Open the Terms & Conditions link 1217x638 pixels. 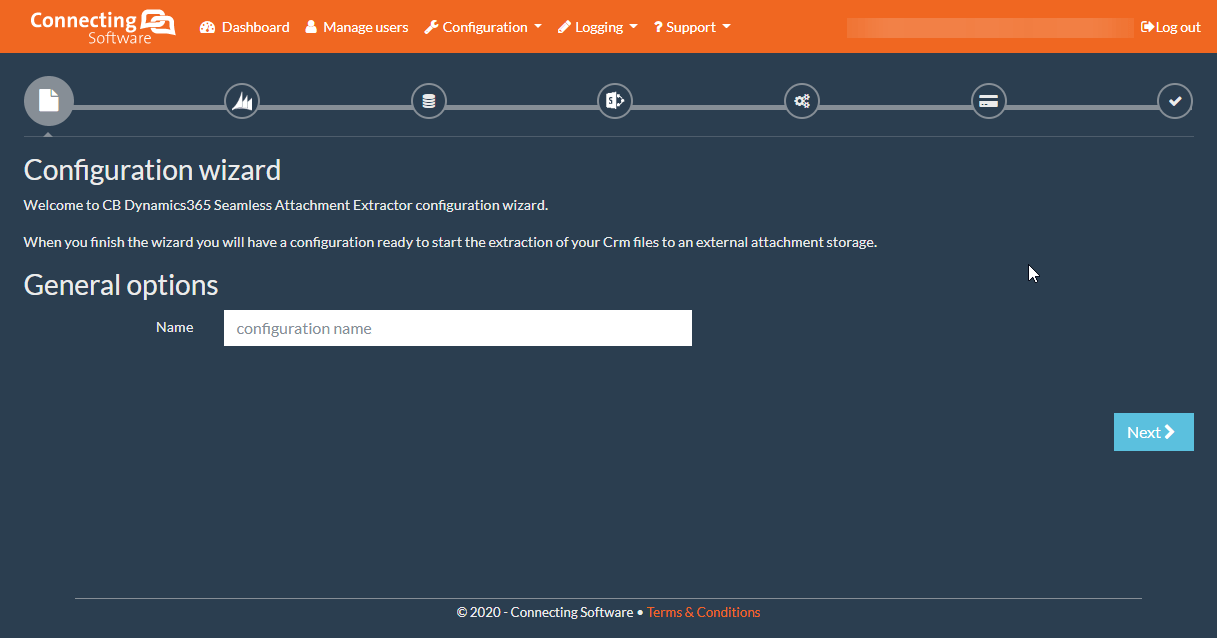pyautogui.click(x=703, y=612)
